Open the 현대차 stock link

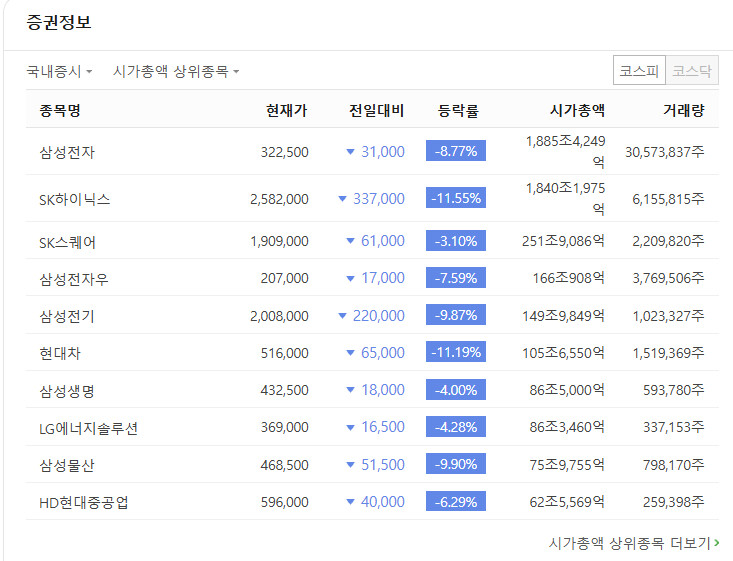(60, 353)
